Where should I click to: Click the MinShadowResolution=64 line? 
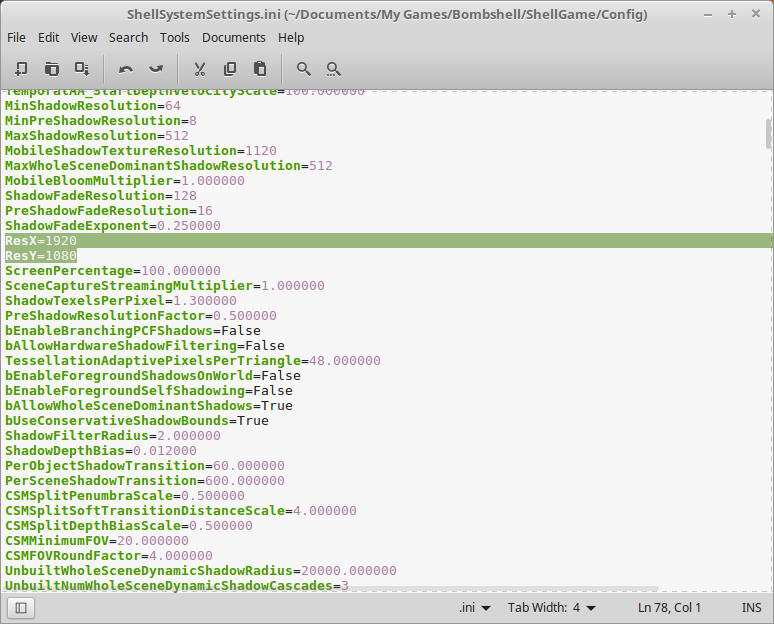click(x=93, y=106)
